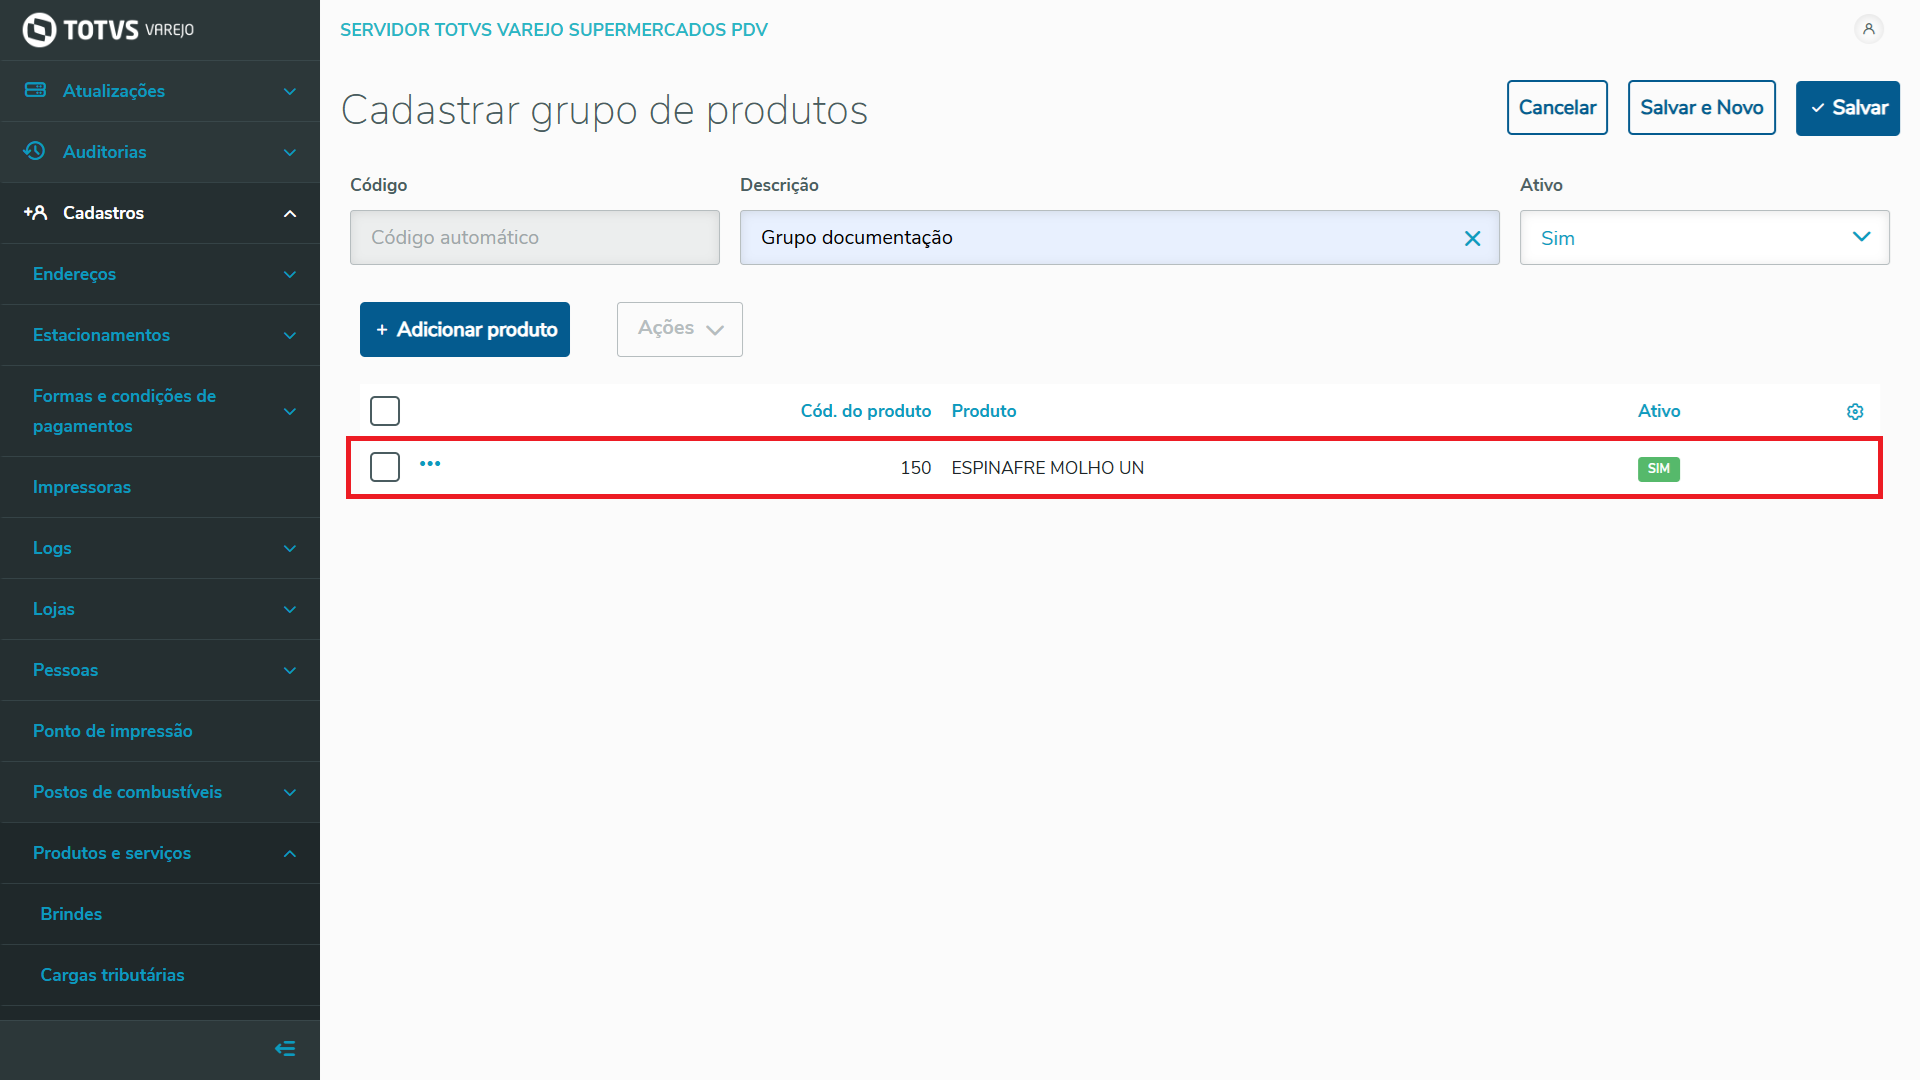
Task: Click the Cadastros add-person icon
Action: [x=35, y=213]
